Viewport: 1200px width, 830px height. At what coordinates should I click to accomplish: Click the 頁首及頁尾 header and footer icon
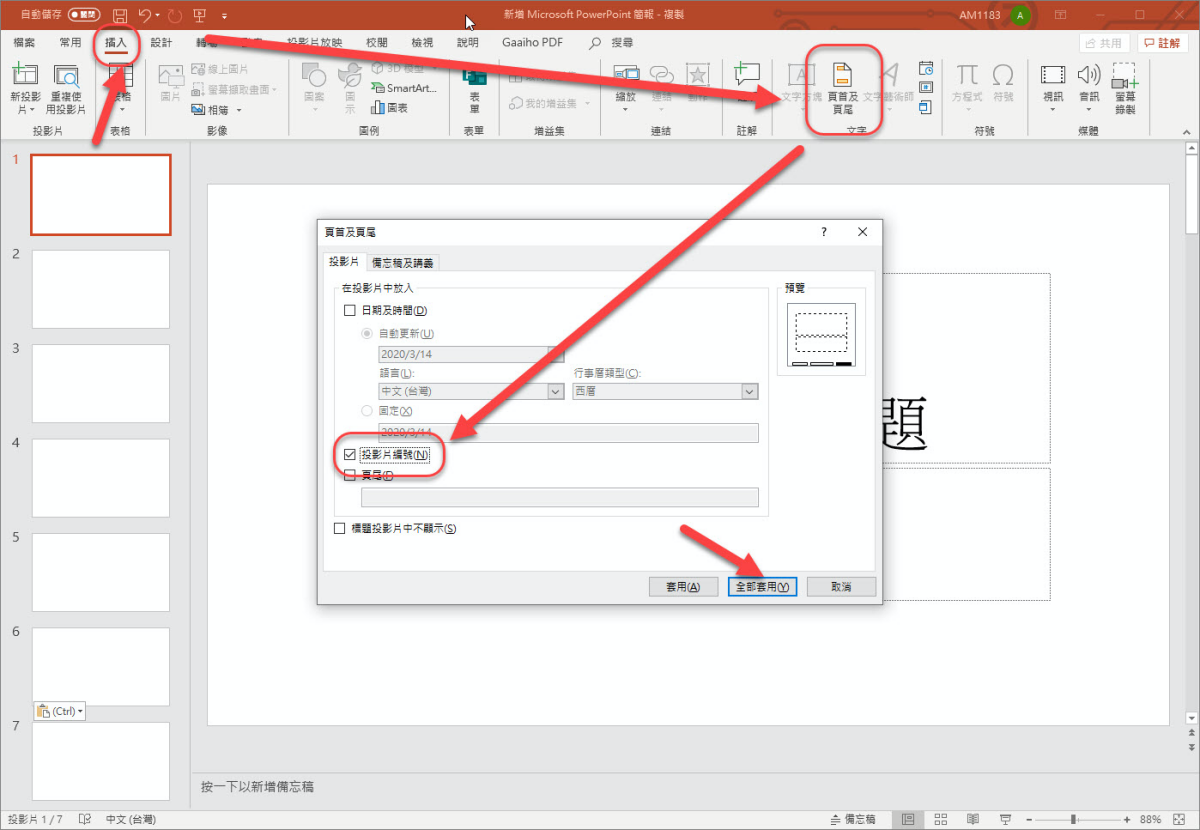point(842,75)
